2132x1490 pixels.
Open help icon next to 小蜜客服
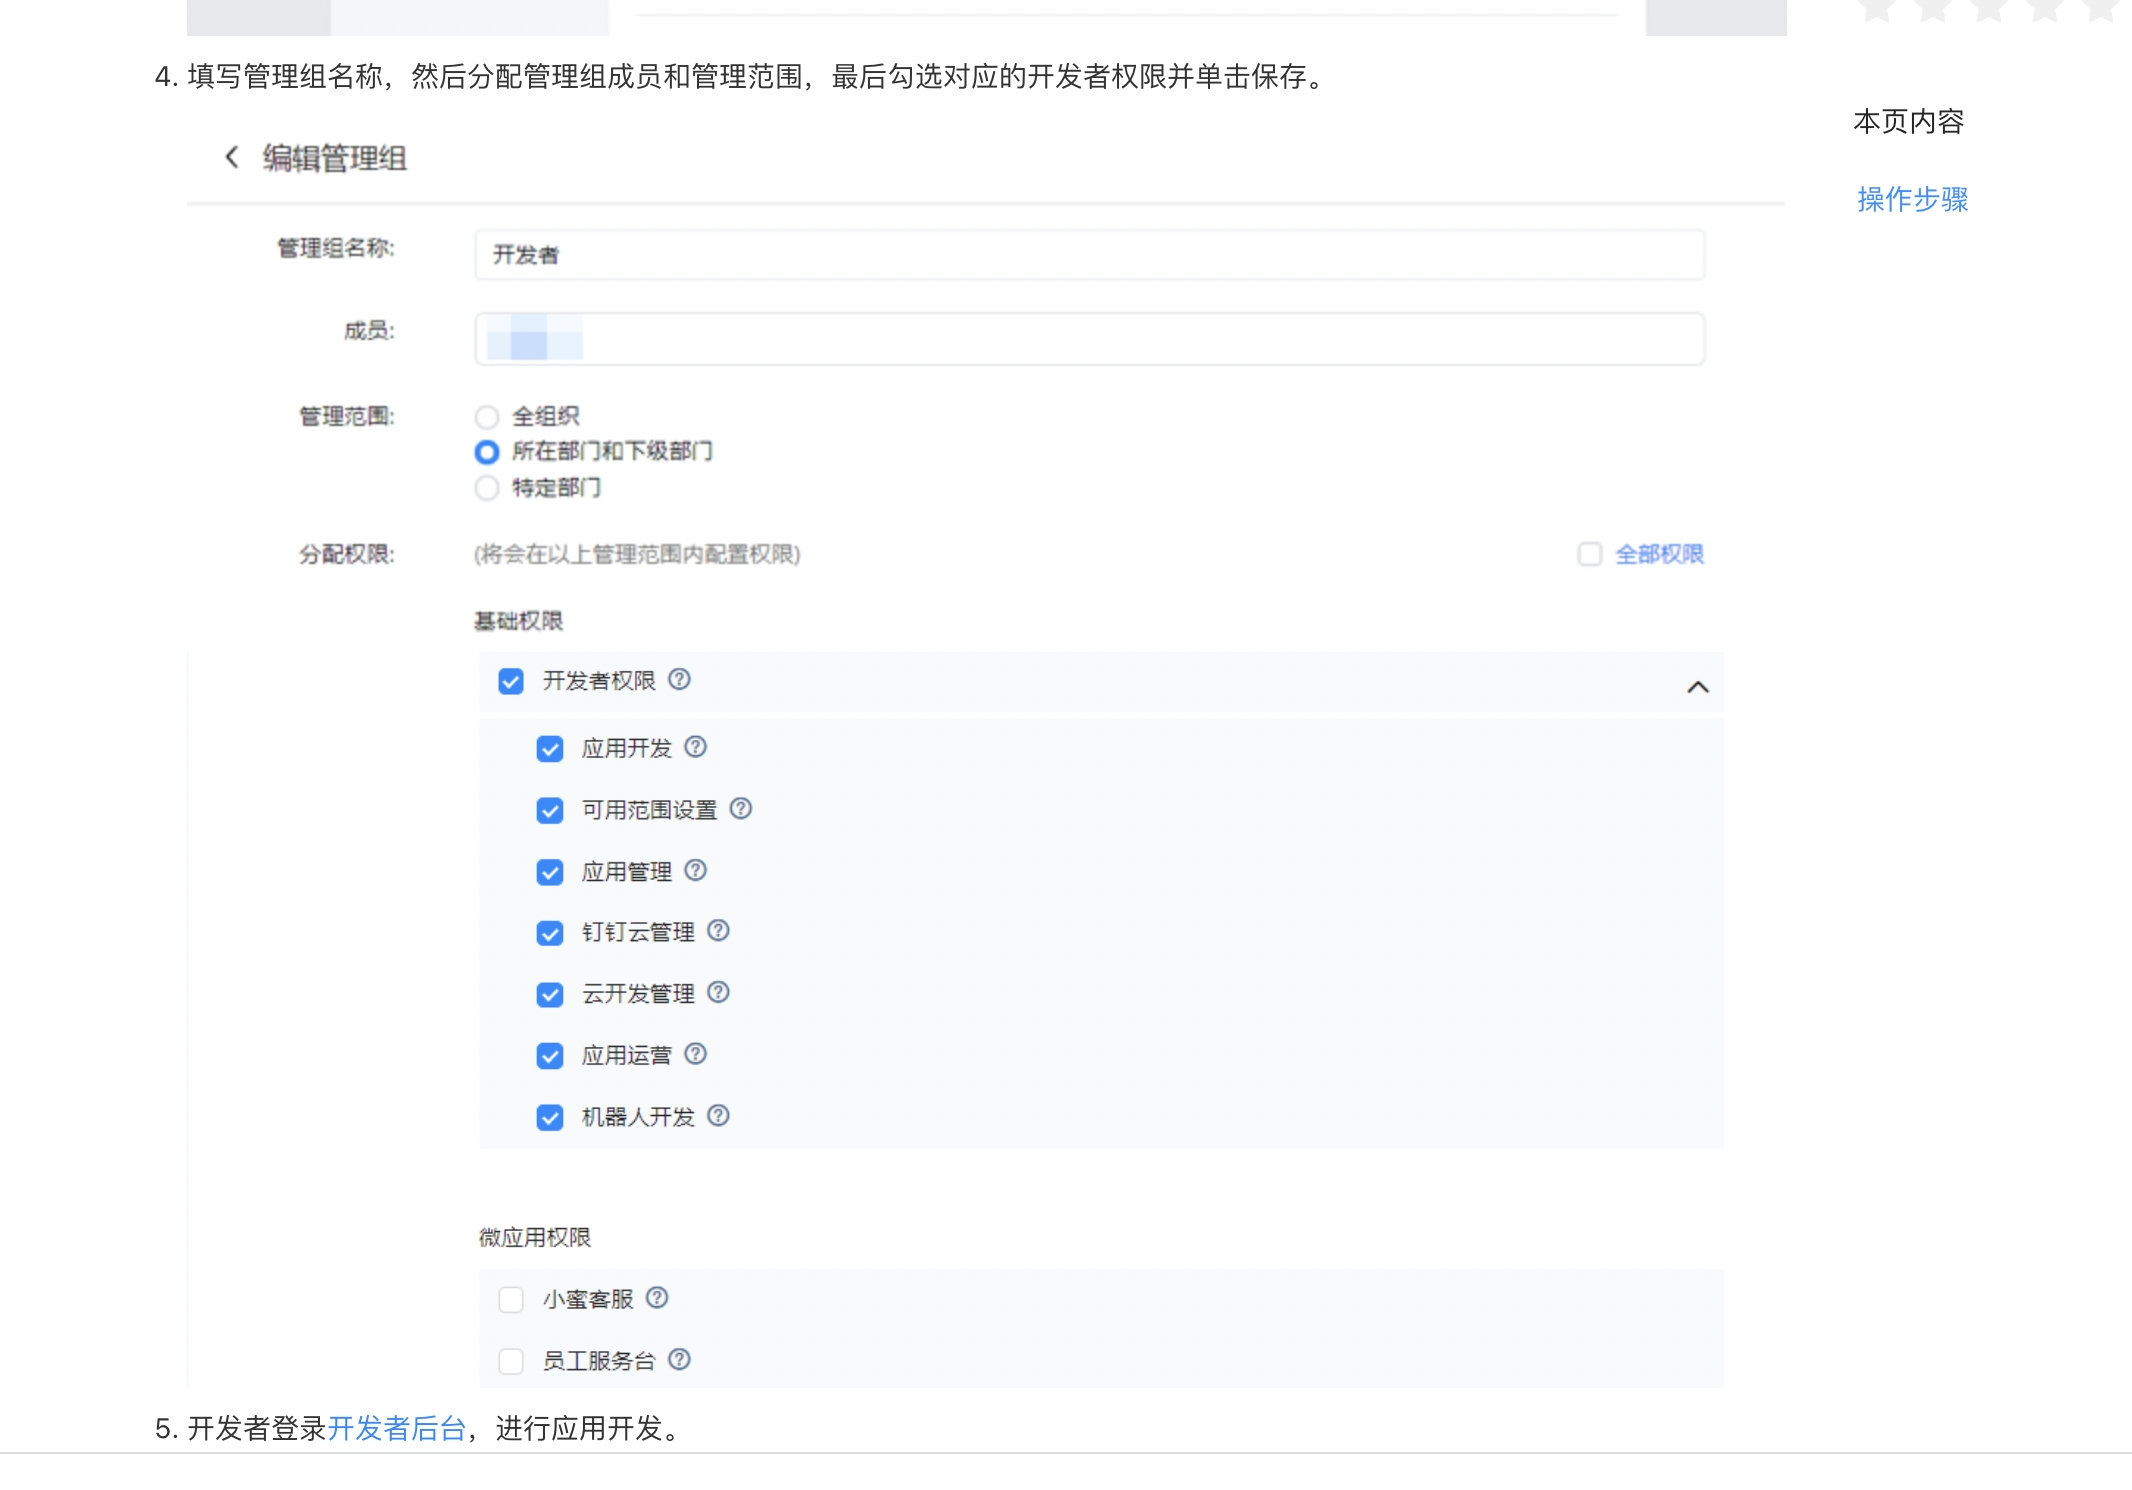coord(657,1298)
